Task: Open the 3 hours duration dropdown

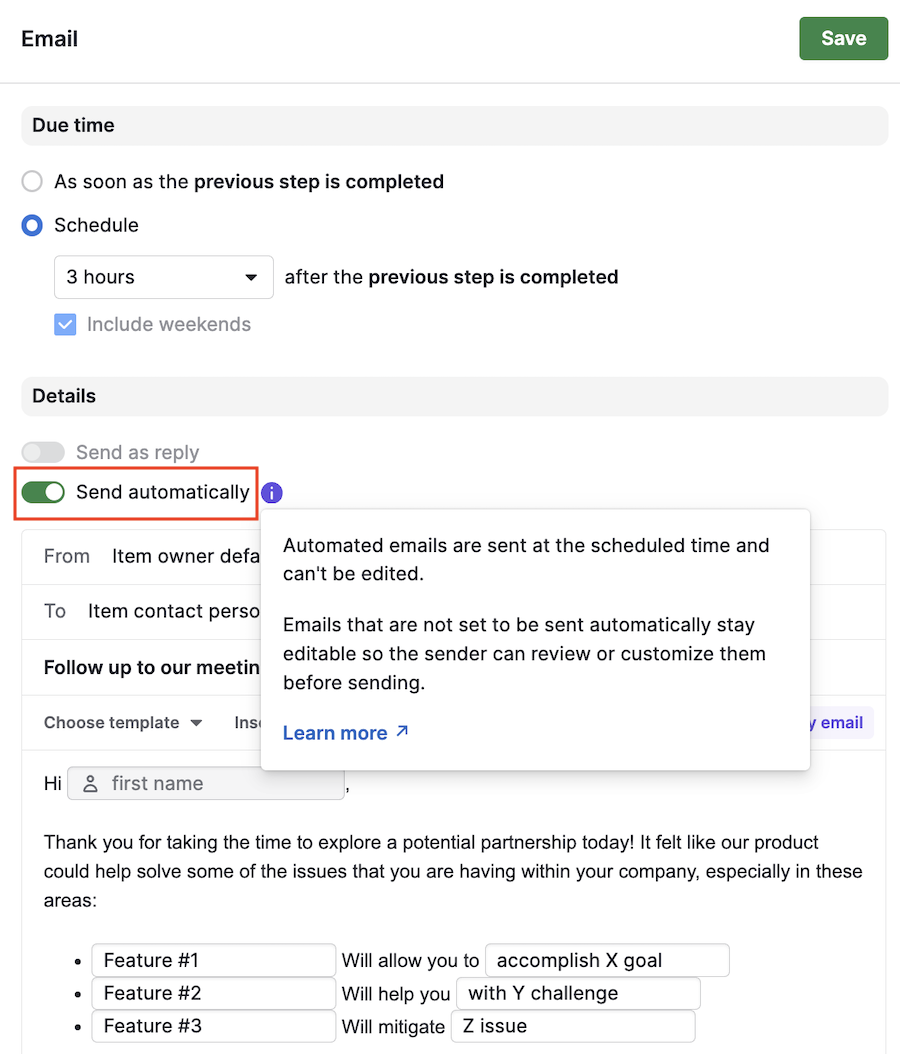Action: click(163, 277)
